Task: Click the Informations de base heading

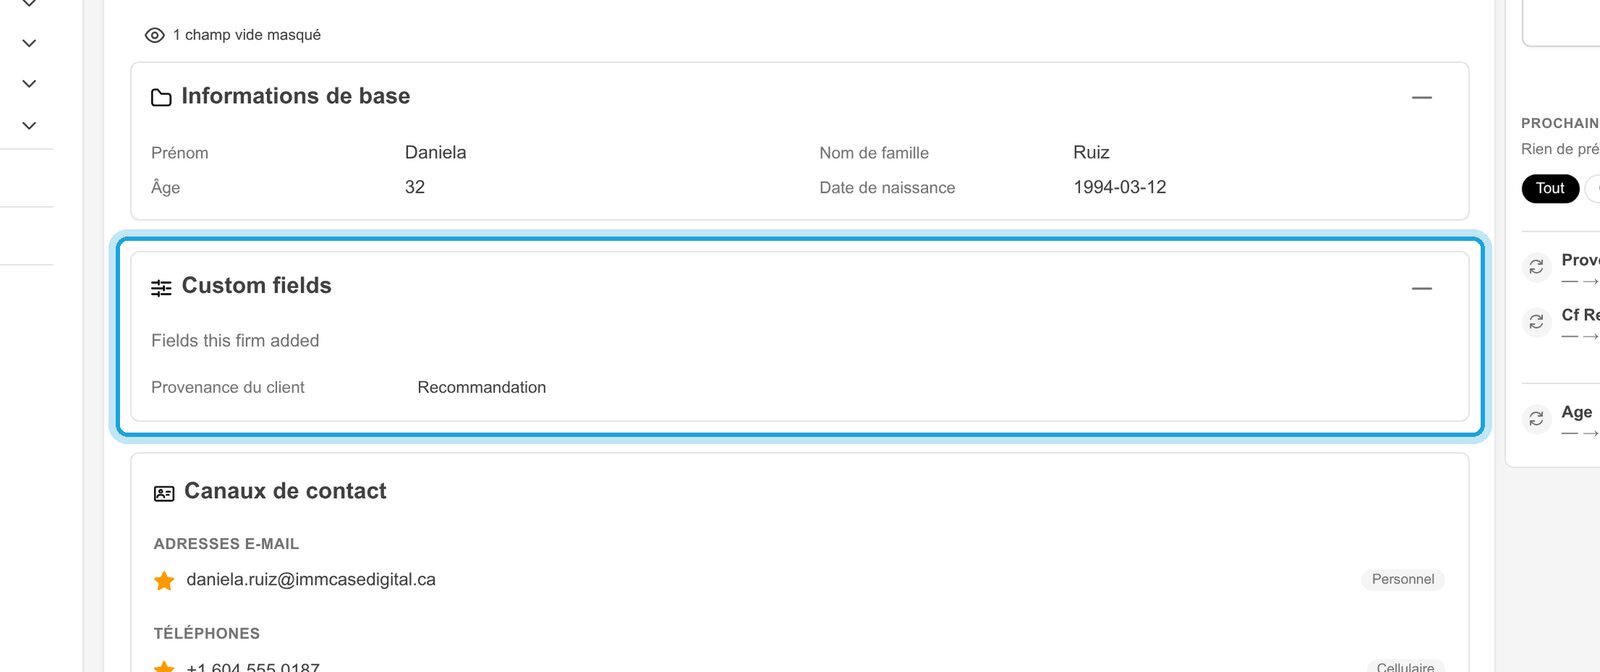Action: point(296,96)
